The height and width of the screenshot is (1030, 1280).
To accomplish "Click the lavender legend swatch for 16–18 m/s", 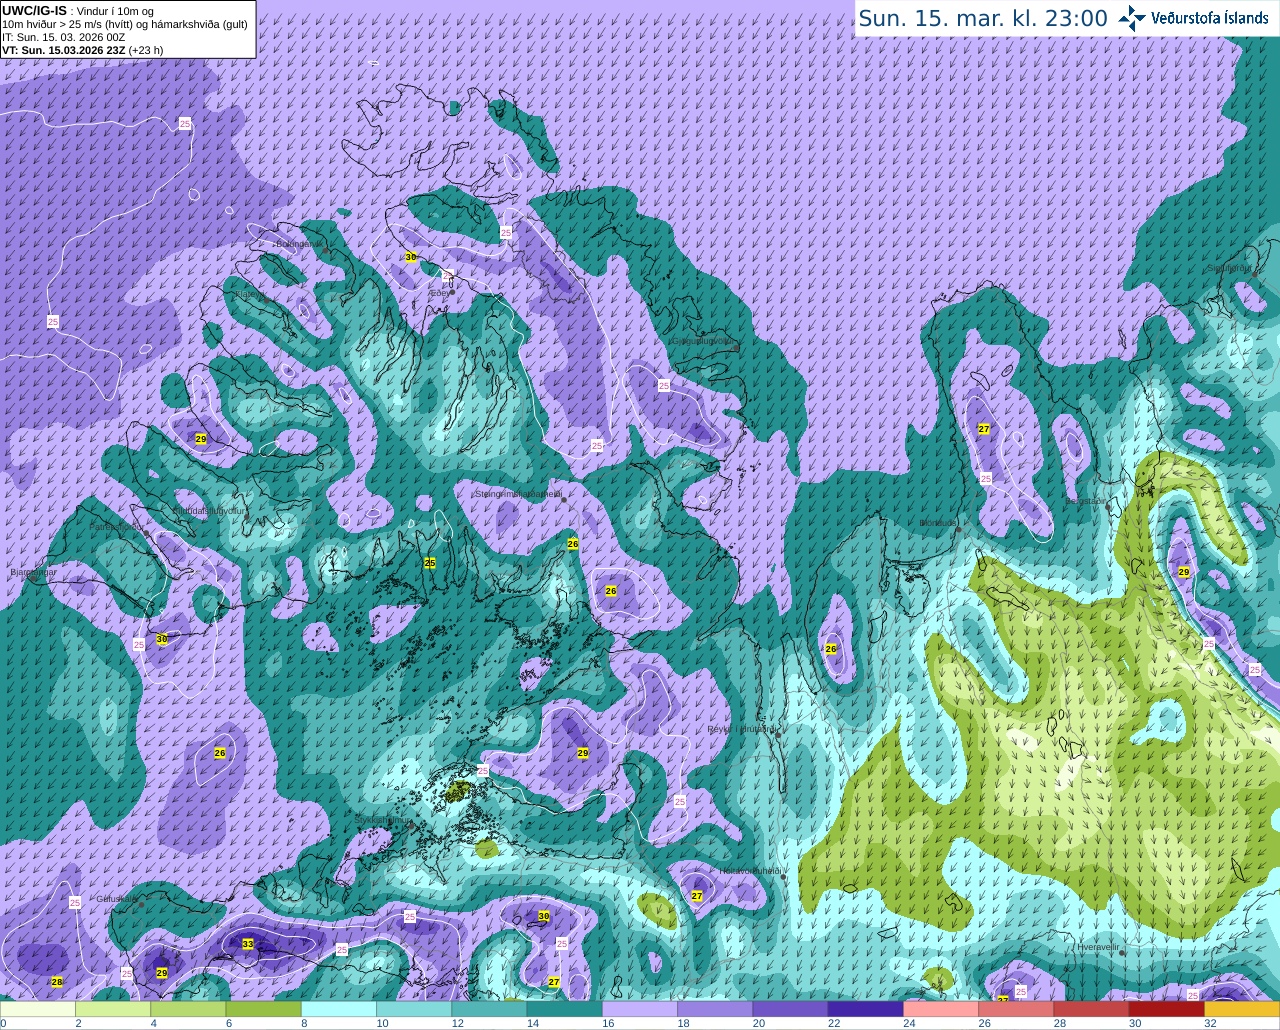I will point(640,1009).
